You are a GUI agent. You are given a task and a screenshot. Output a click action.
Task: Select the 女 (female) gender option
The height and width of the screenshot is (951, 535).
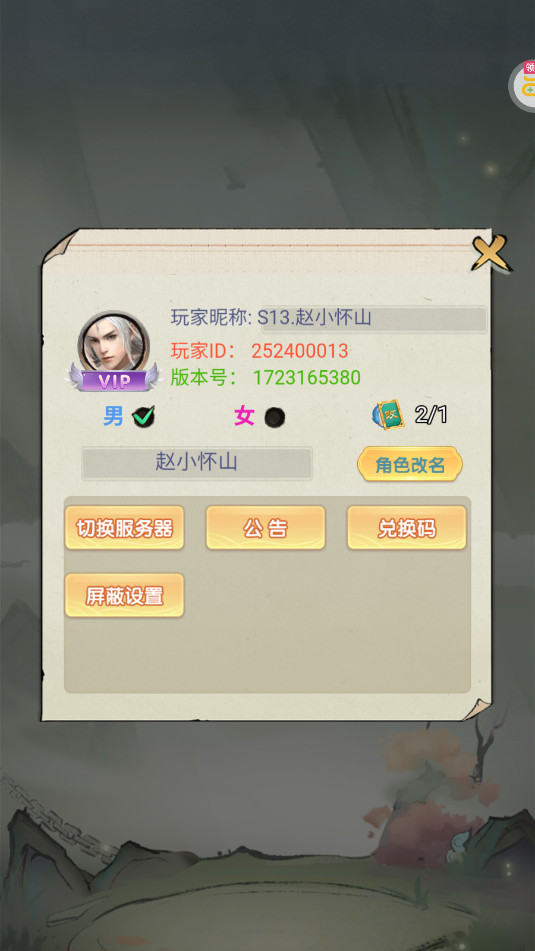tap(275, 417)
